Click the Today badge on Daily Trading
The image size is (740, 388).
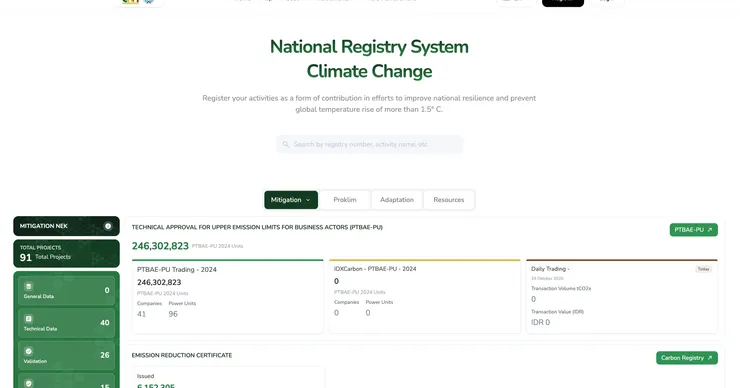click(703, 269)
